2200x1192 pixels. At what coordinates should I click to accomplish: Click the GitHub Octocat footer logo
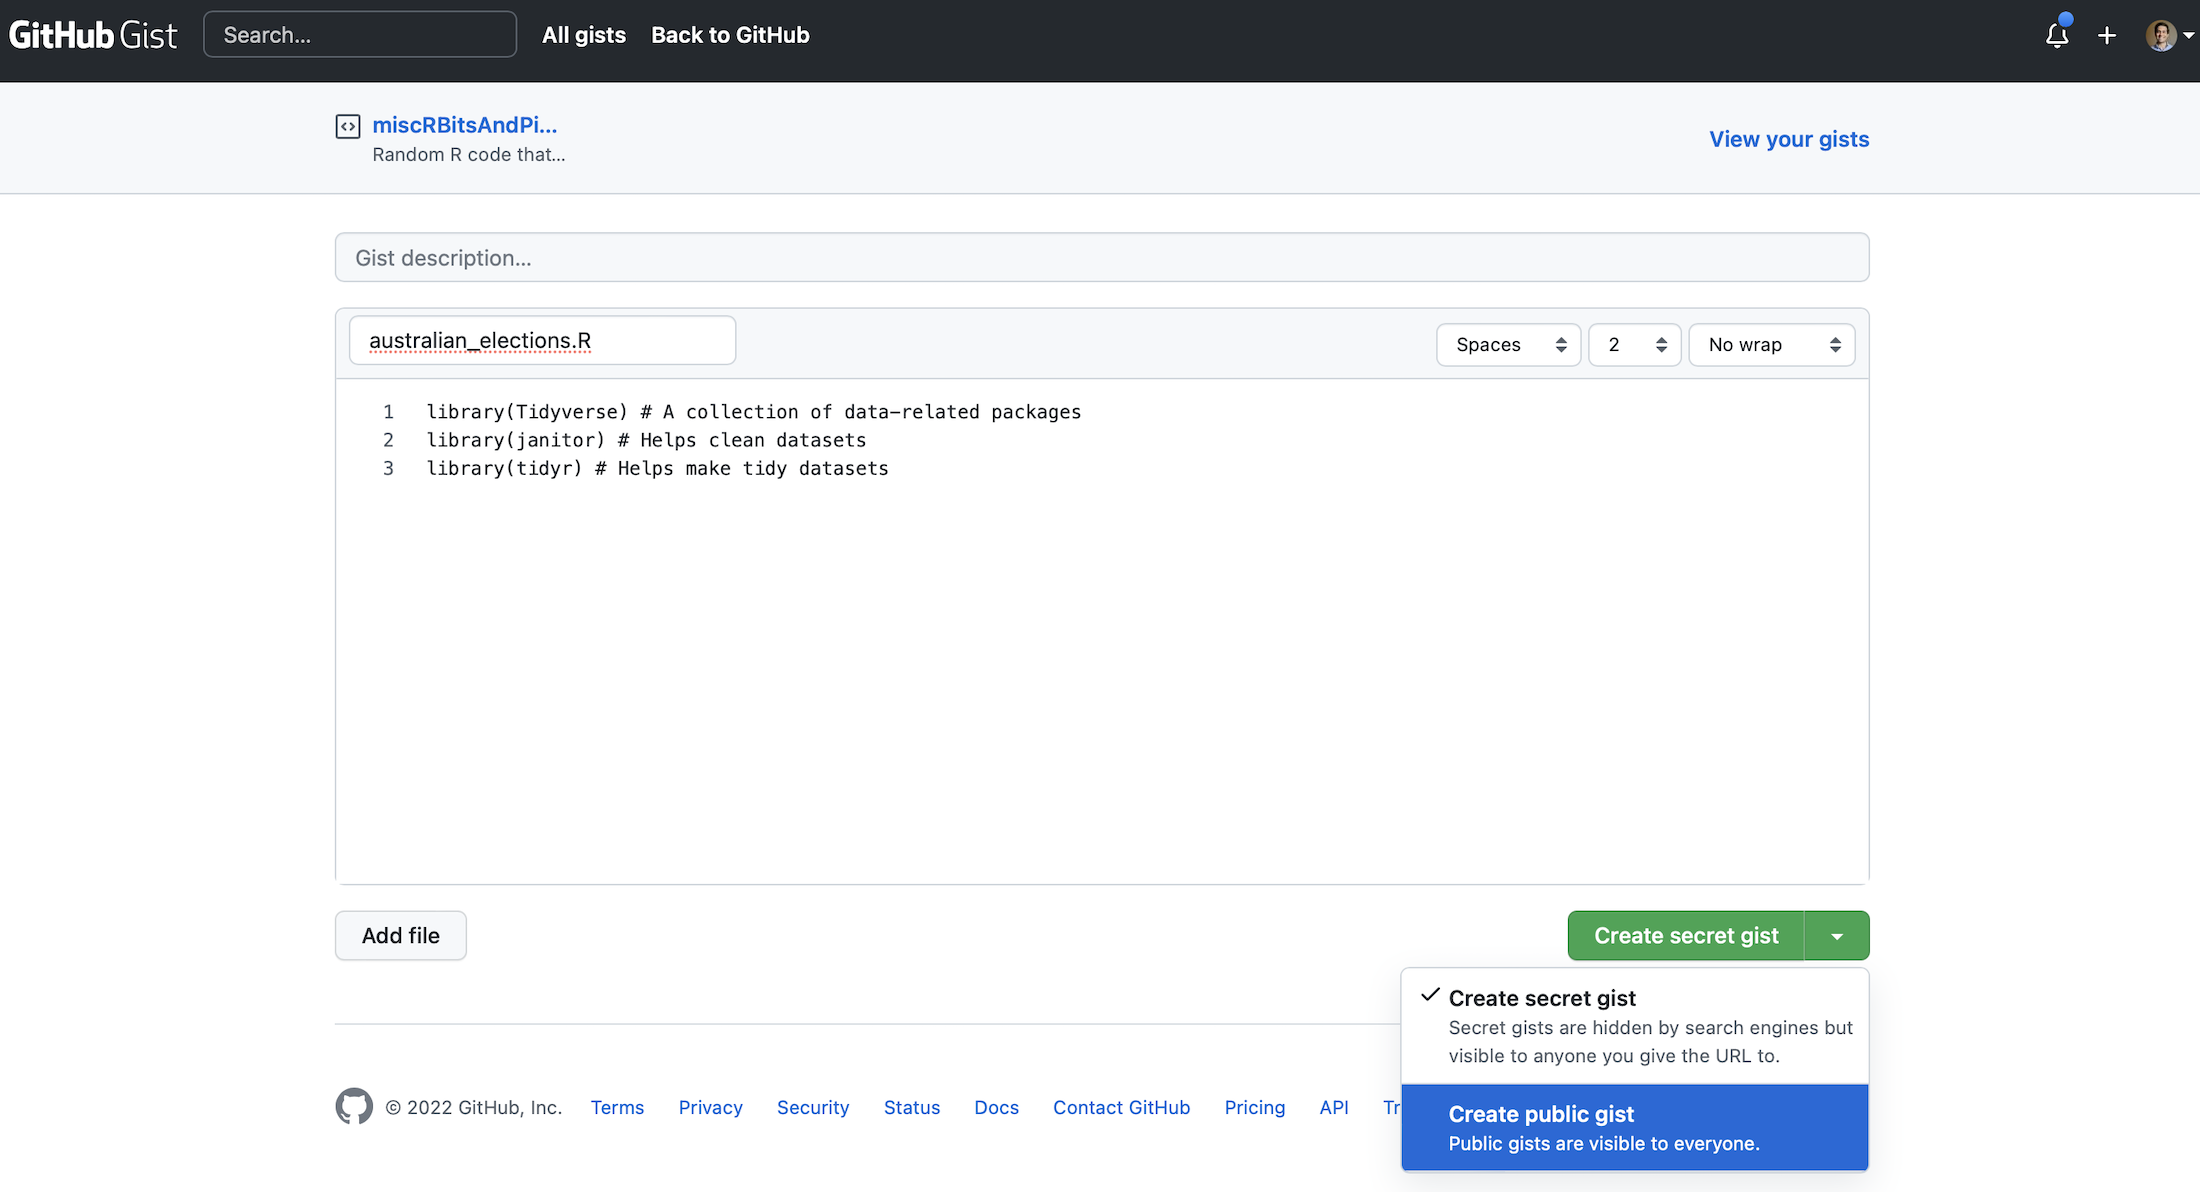pos(354,1107)
